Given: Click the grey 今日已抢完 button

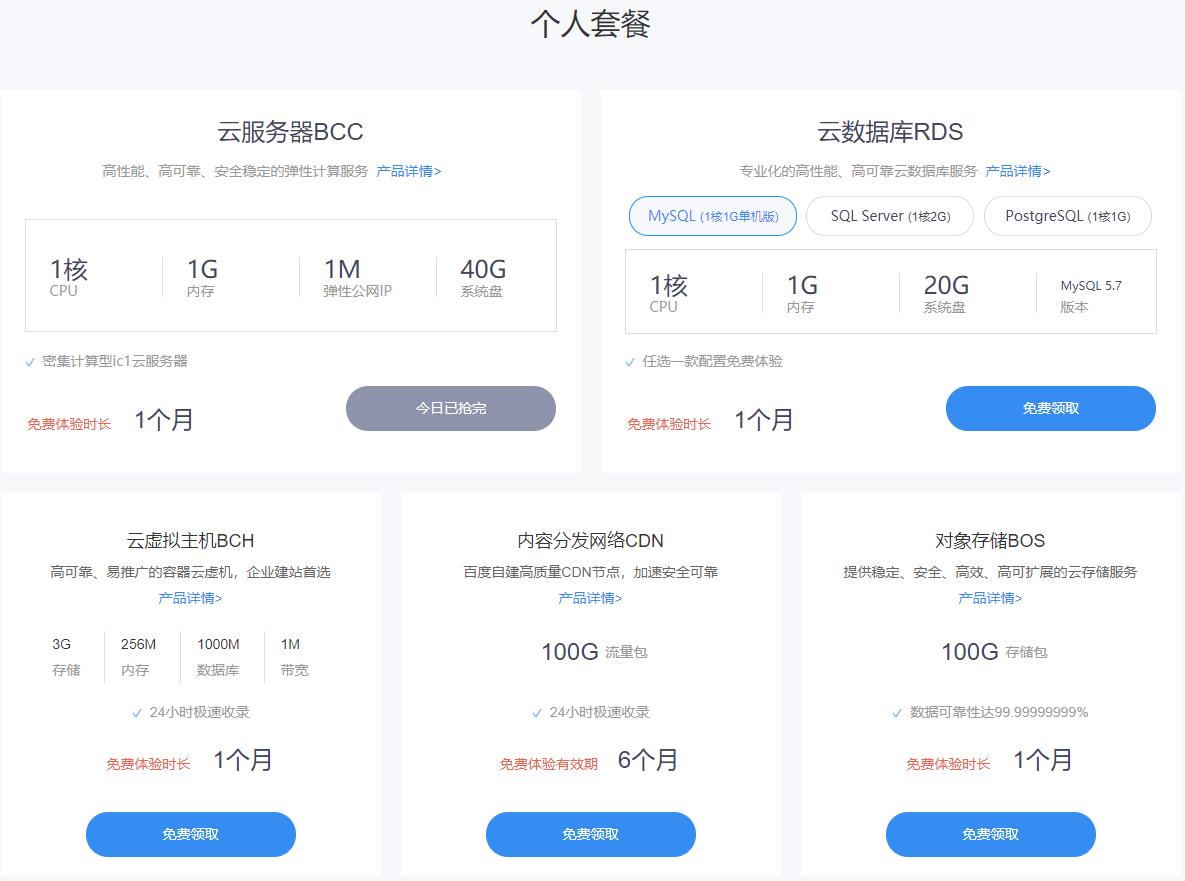Looking at the screenshot, I should (450, 409).
